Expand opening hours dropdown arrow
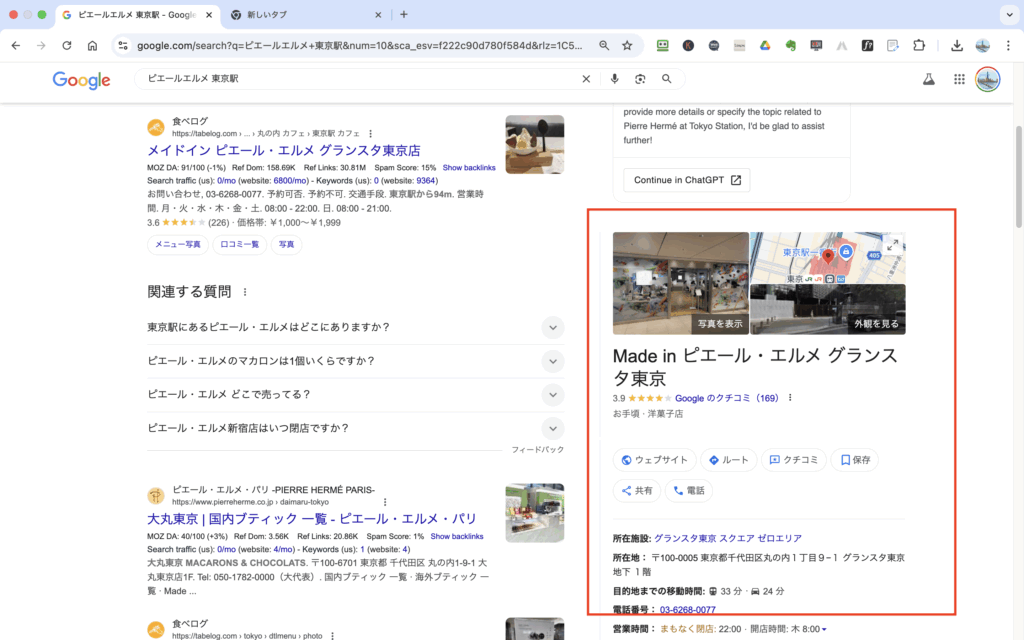Viewport: 1024px width, 640px height. pyautogui.click(x=824, y=630)
